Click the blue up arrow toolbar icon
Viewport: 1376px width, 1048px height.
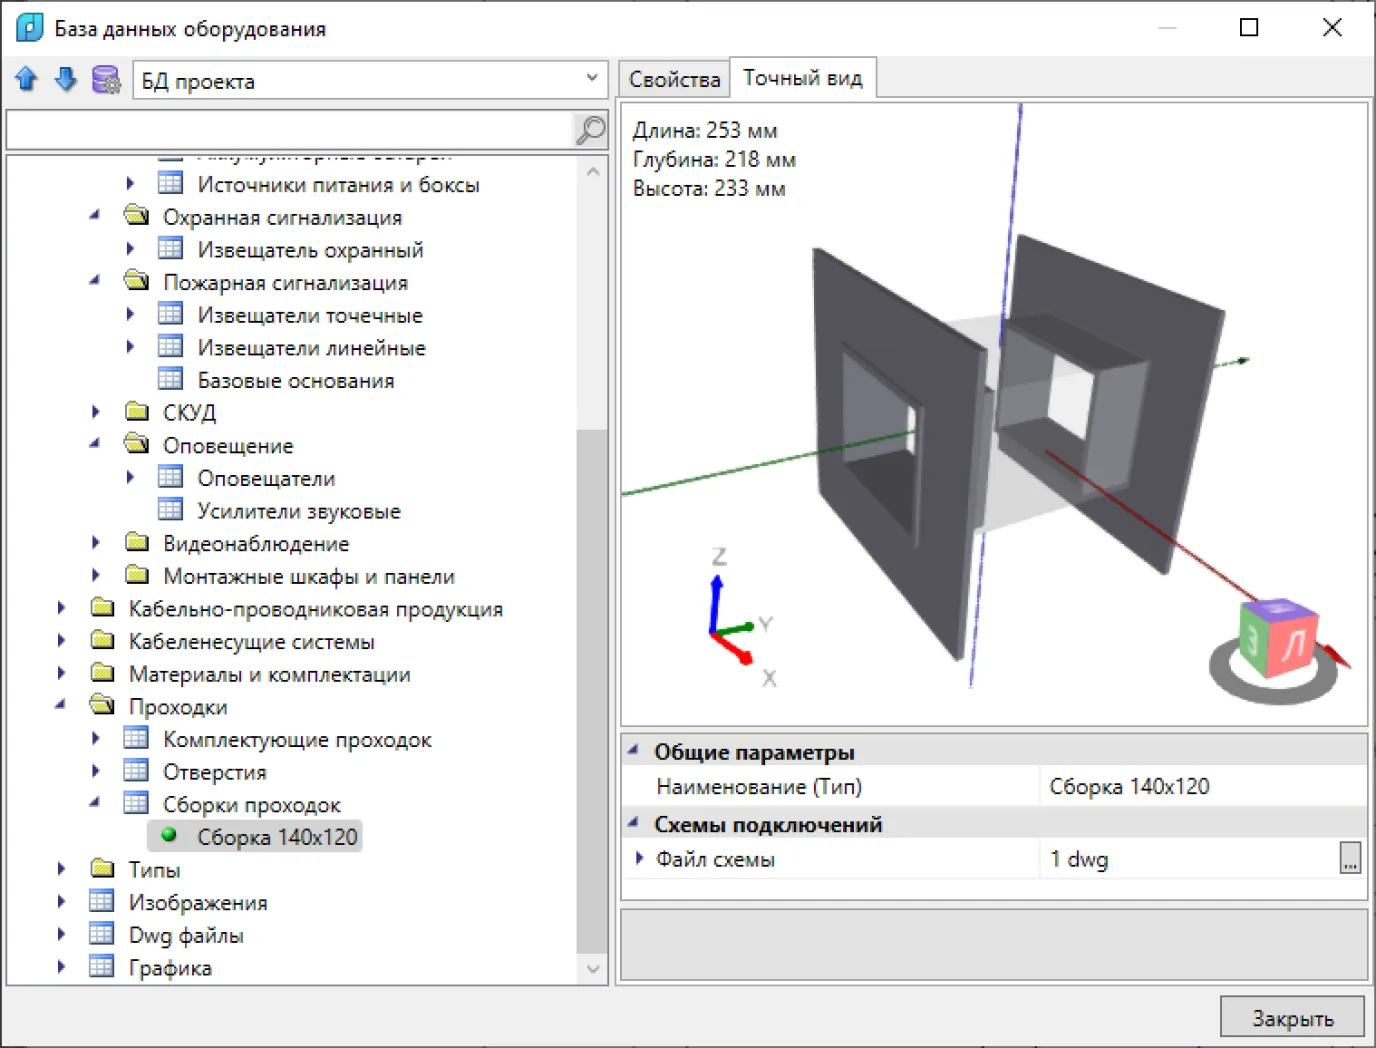(27, 79)
